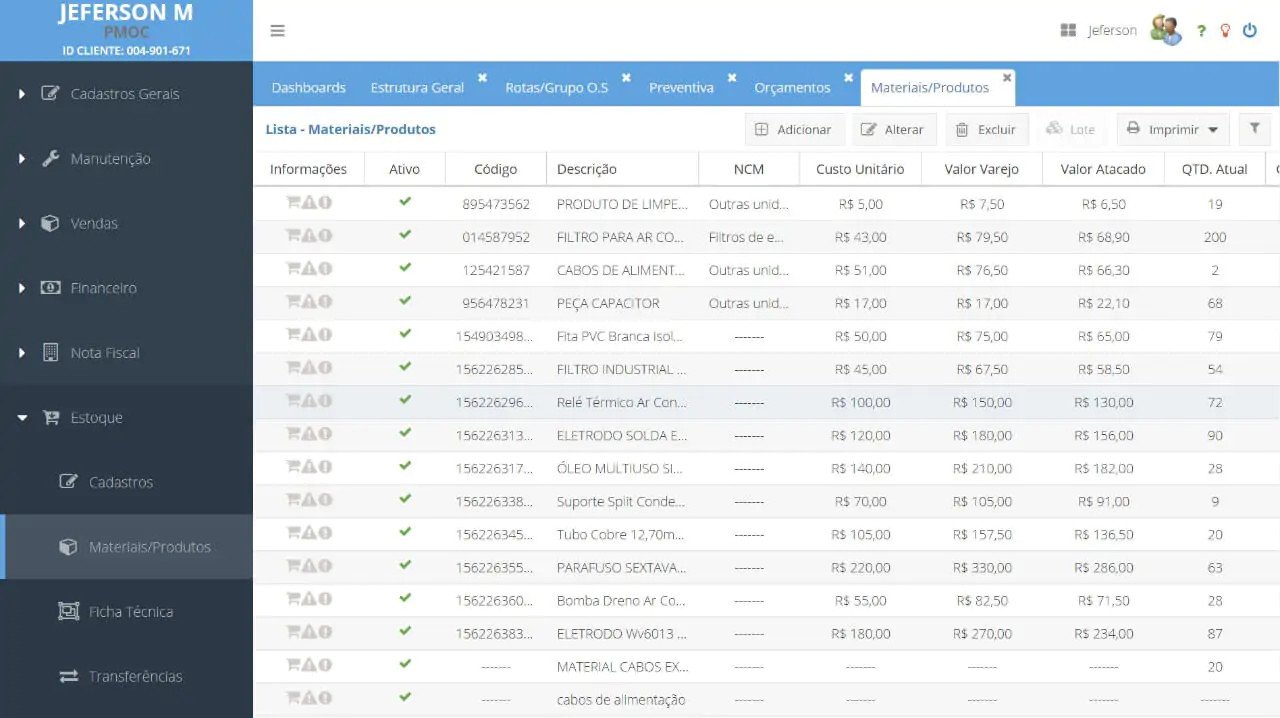Expand Cadastros Gerais sidebar menu
This screenshot has height=718, width=1280.
click(x=125, y=94)
